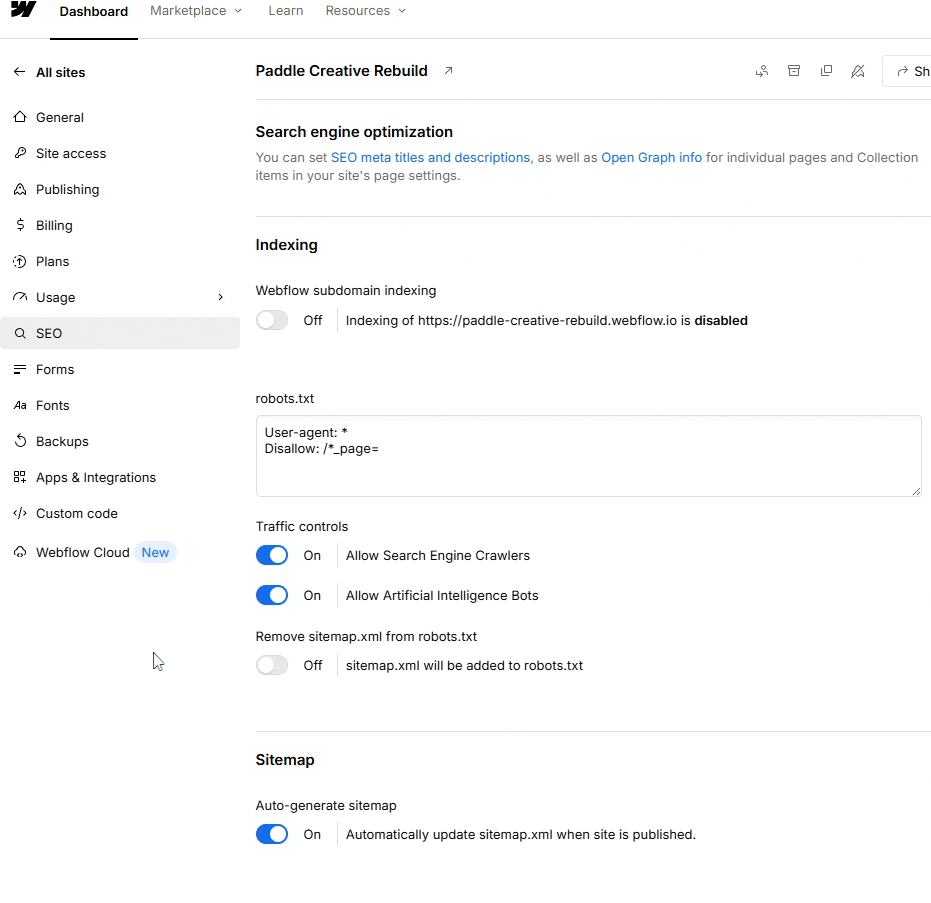Toggle Auto-generate sitemap switch
931x903 pixels.
(272, 835)
